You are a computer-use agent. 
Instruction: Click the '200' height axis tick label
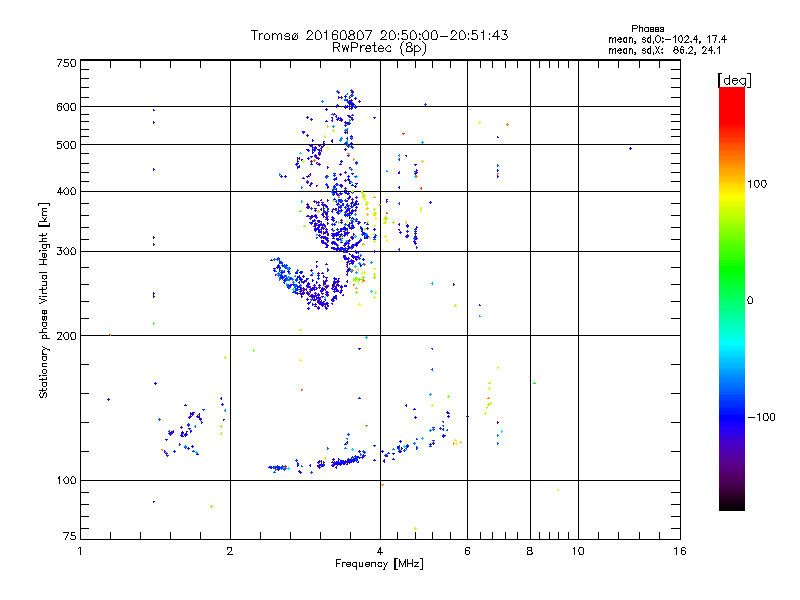66,336
